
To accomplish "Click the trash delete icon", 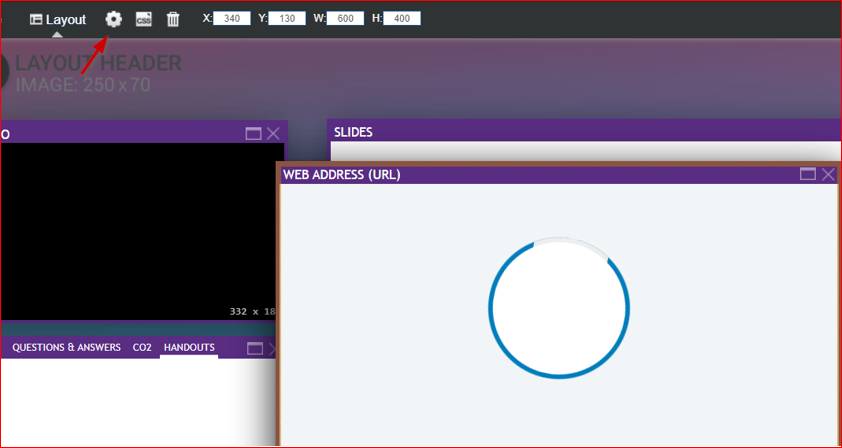I will click(x=173, y=19).
